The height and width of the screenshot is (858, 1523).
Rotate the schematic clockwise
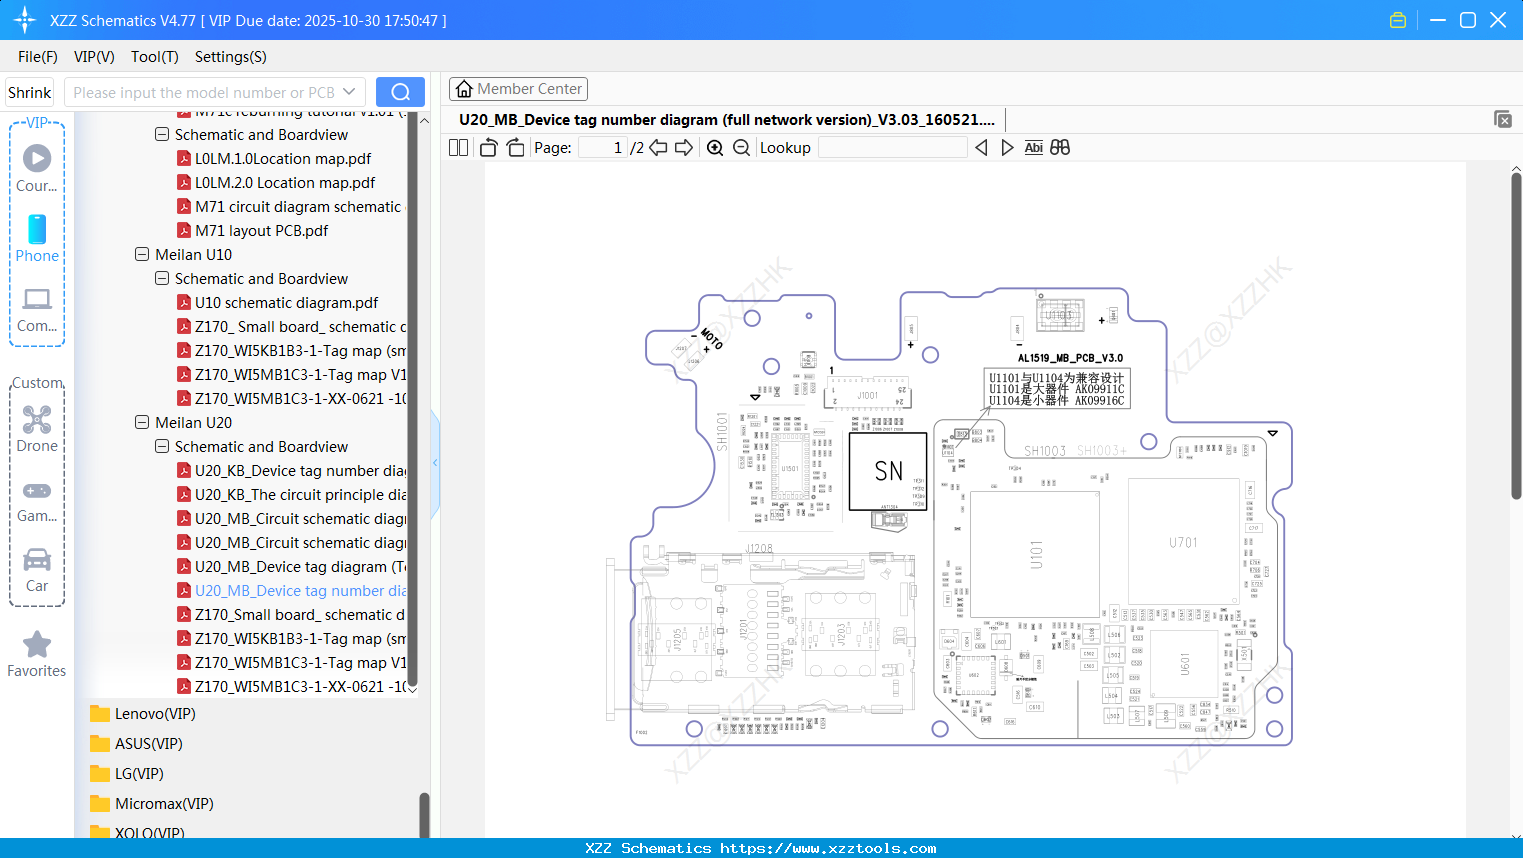click(x=514, y=146)
